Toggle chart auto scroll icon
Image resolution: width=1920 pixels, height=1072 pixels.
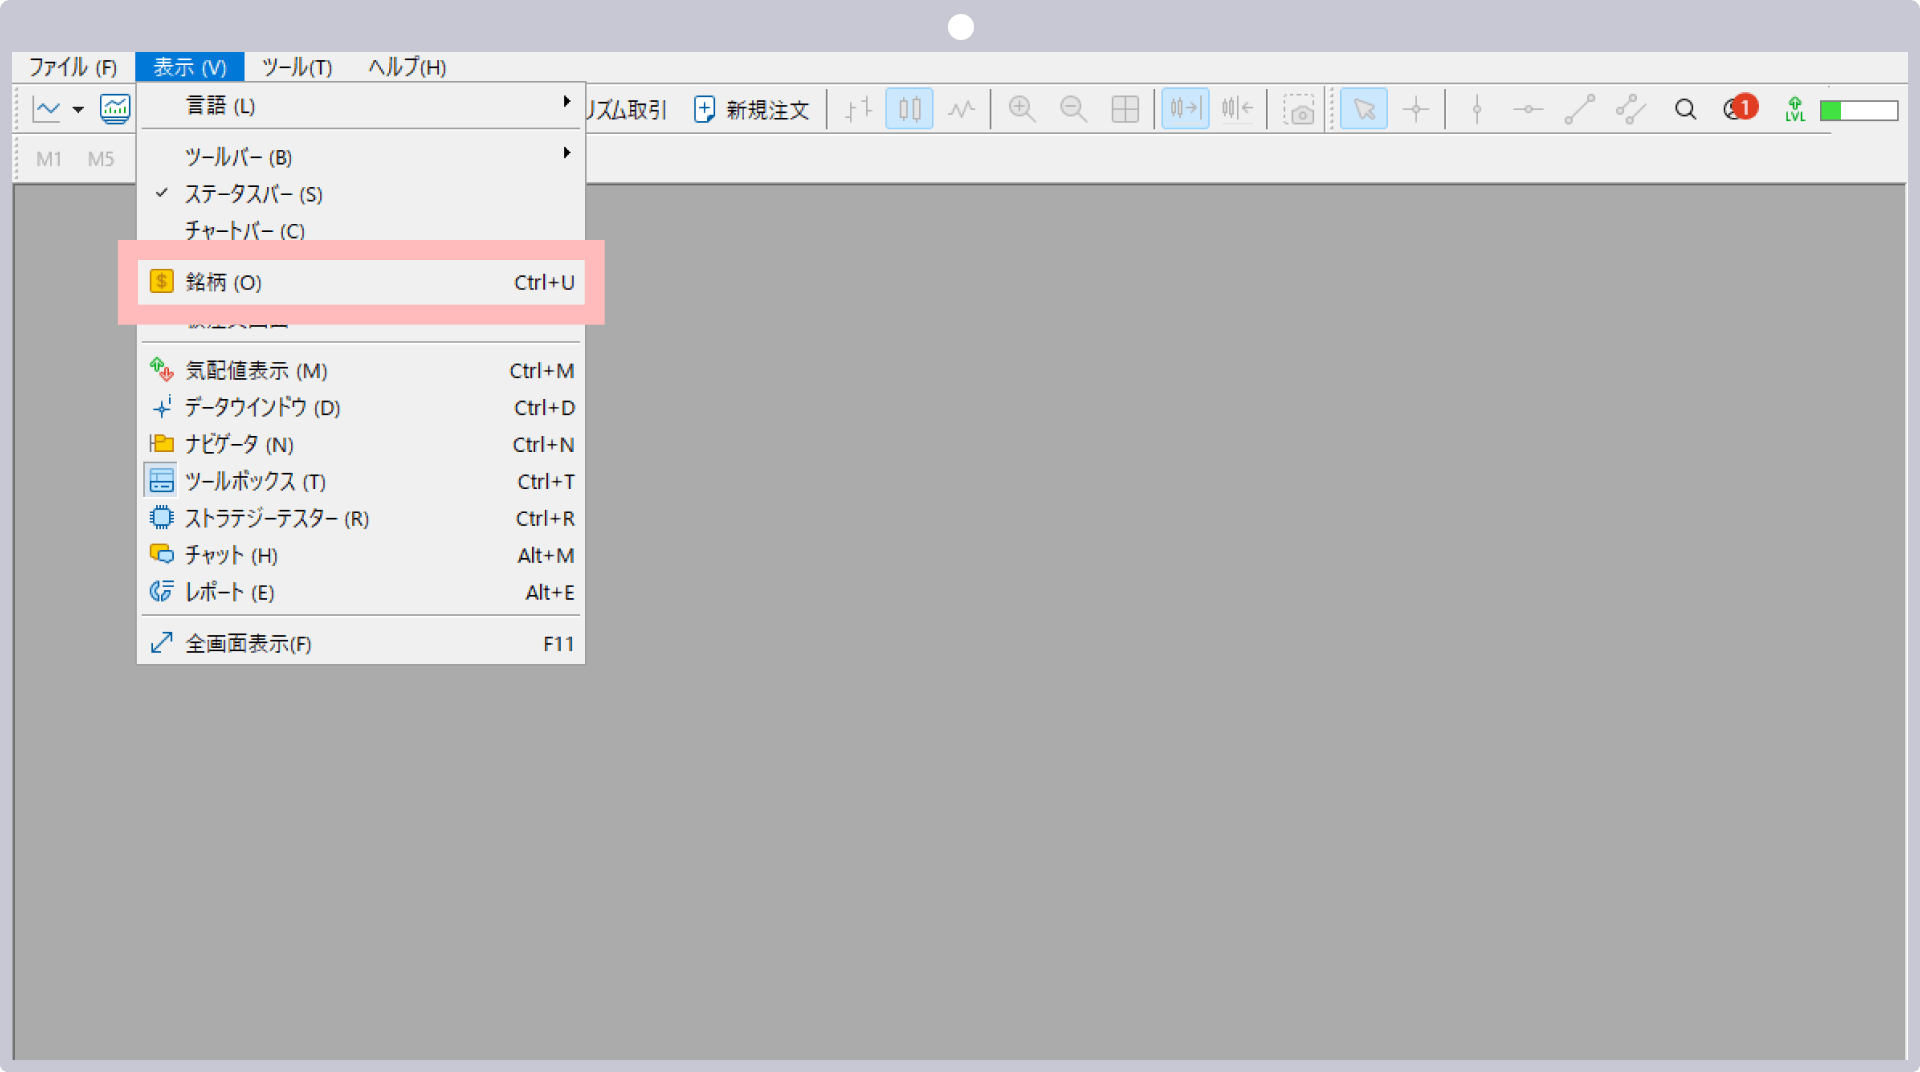pos(1185,109)
